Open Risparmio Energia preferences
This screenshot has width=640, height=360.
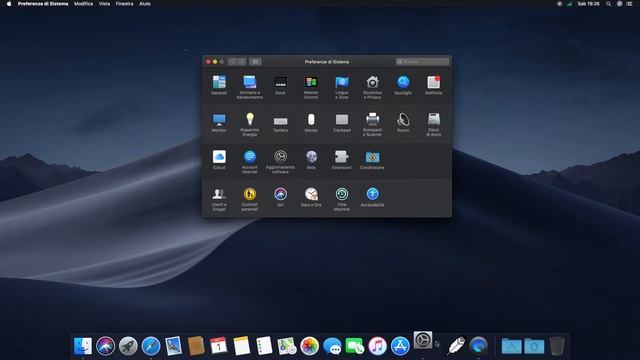click(x=250, y=124)
